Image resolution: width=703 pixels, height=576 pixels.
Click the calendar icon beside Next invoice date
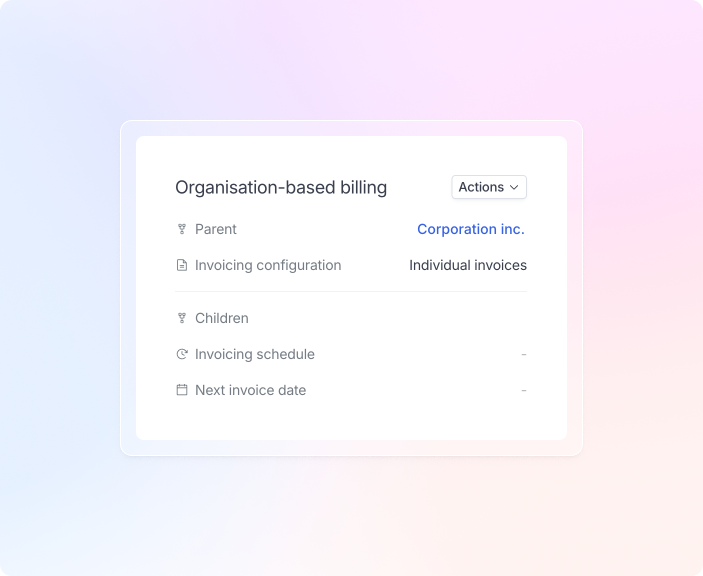click(182, 390)
